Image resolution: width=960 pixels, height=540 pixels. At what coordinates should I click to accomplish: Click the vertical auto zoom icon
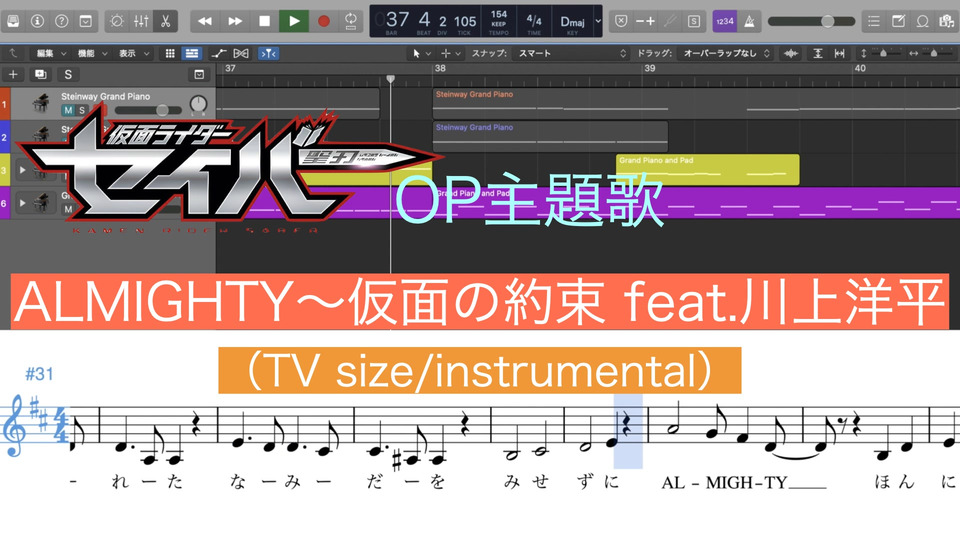click(817, 53)
